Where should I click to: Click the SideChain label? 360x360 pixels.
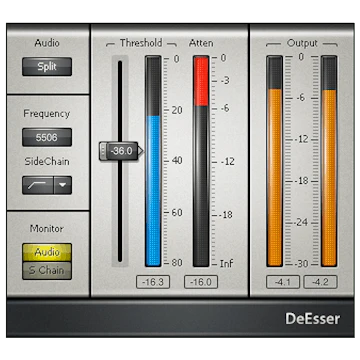(47, 162)
